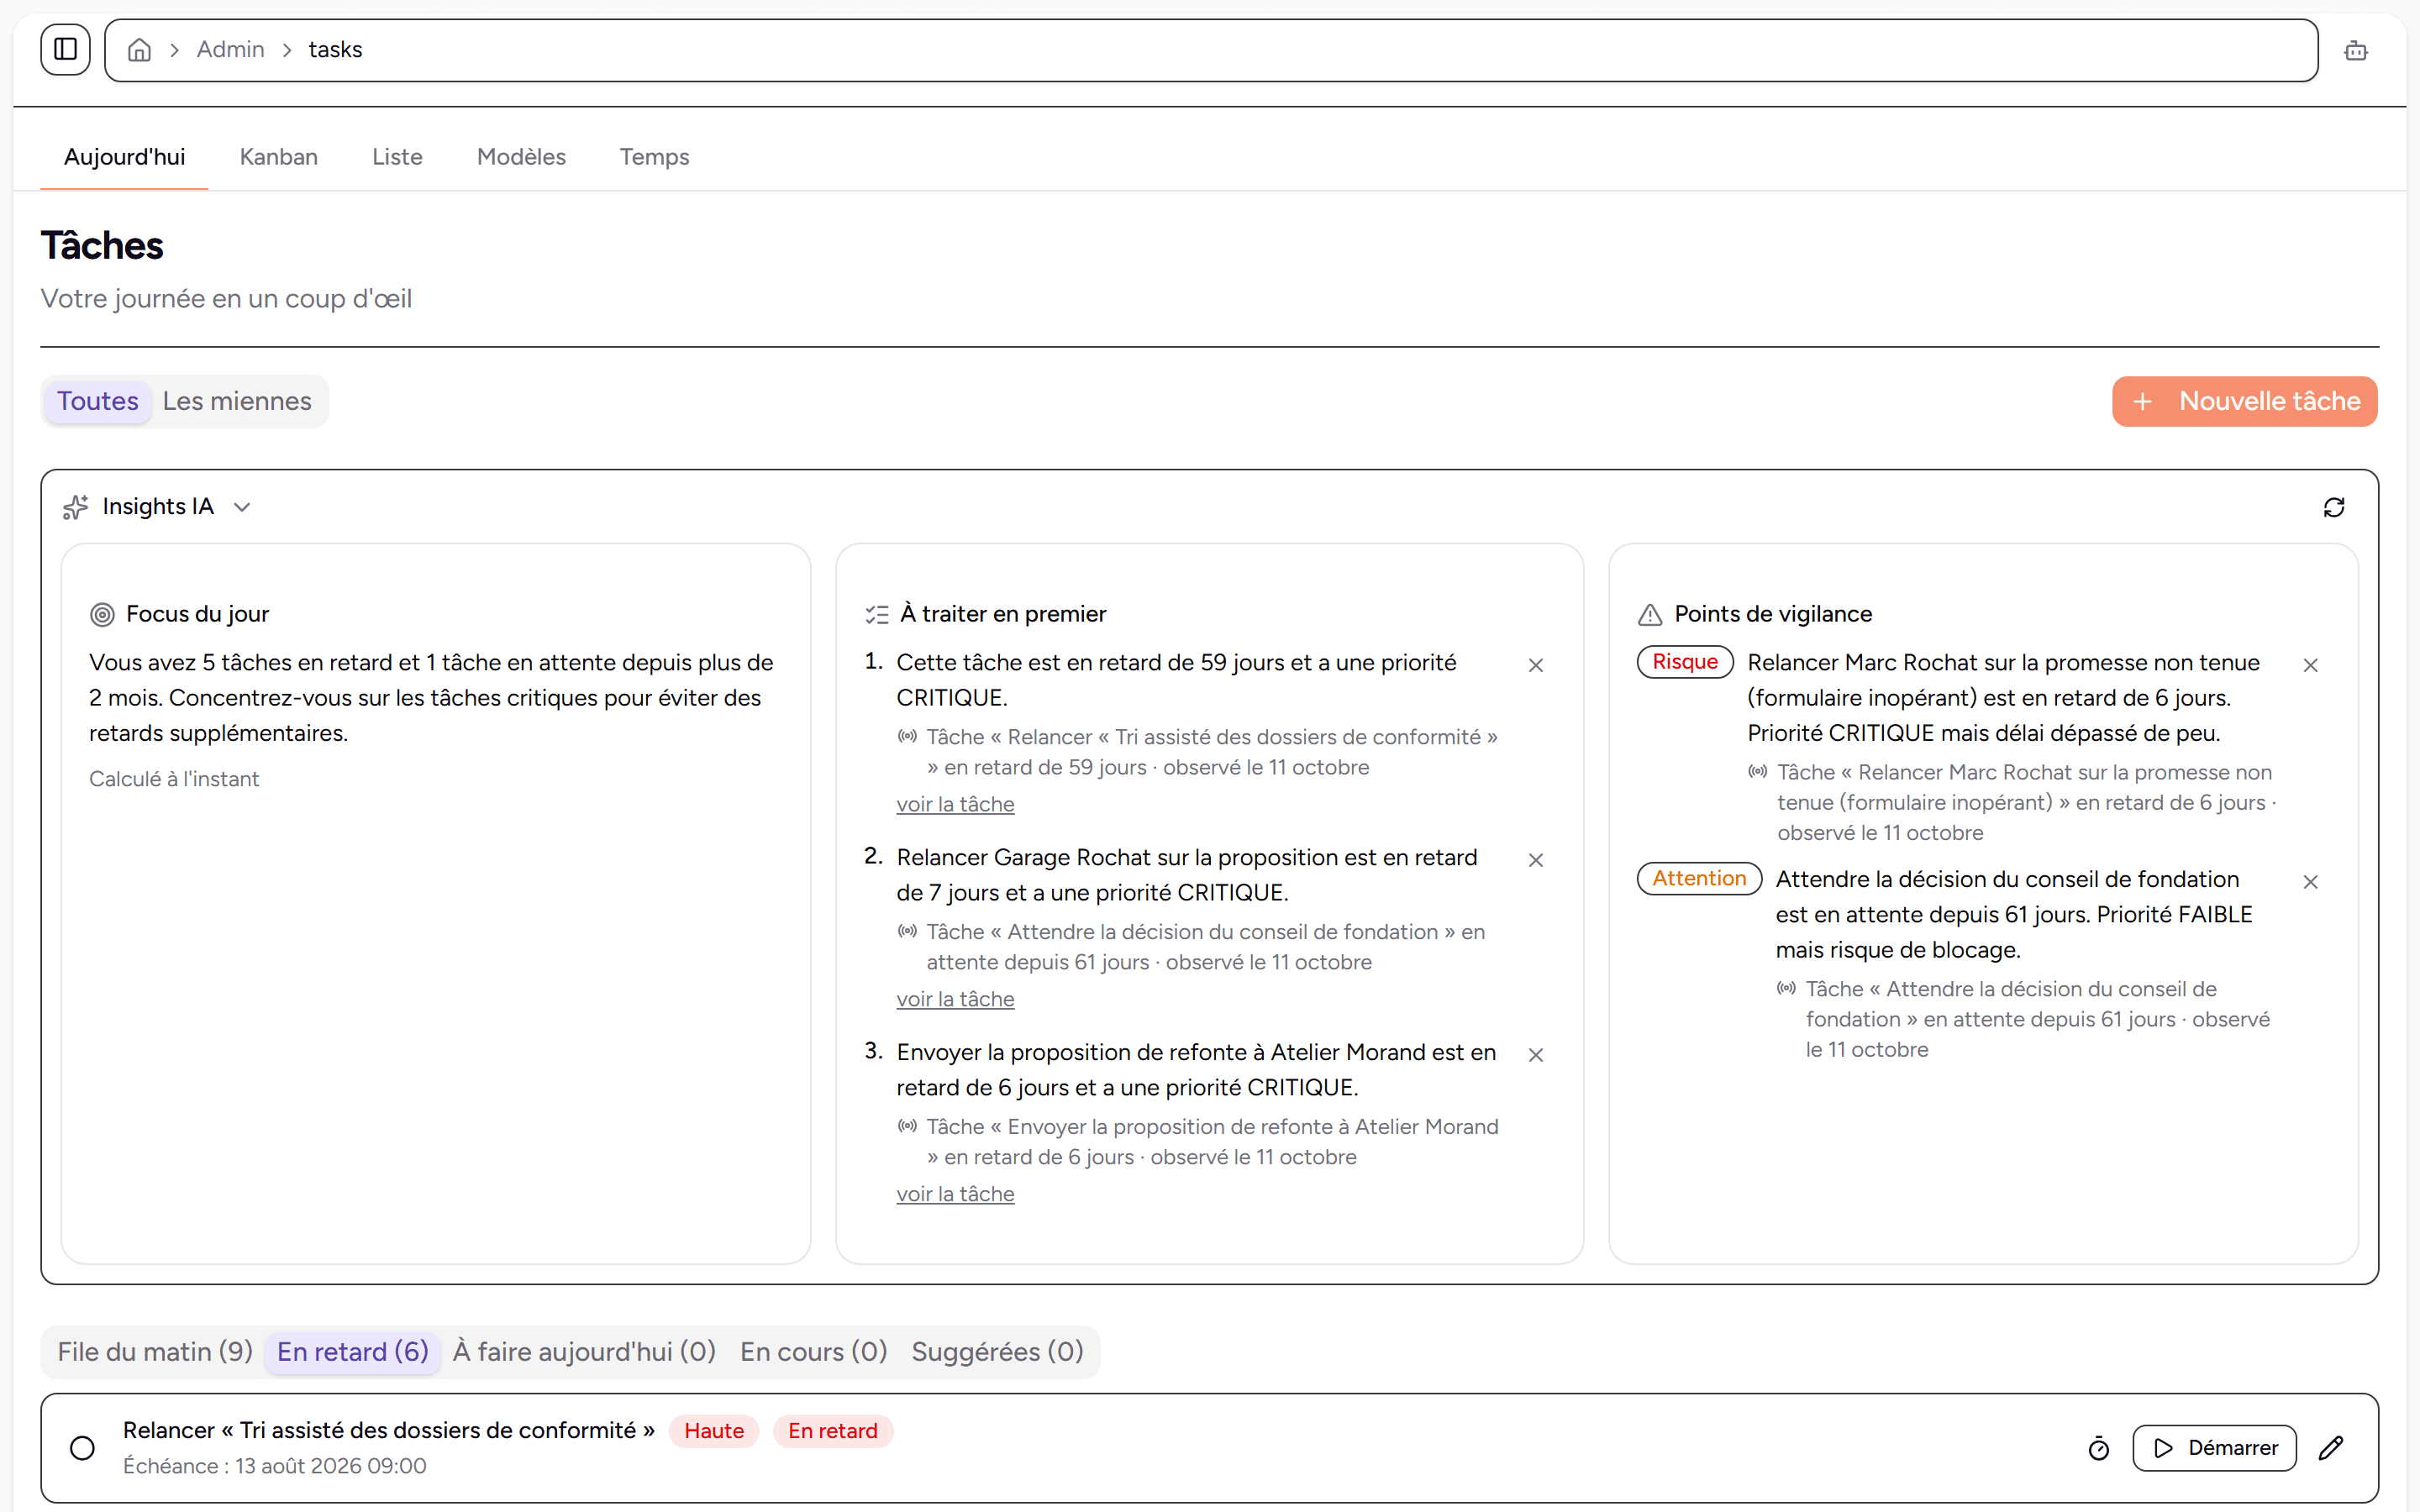Select the Aujourd'hui tab

pos(124,157)
